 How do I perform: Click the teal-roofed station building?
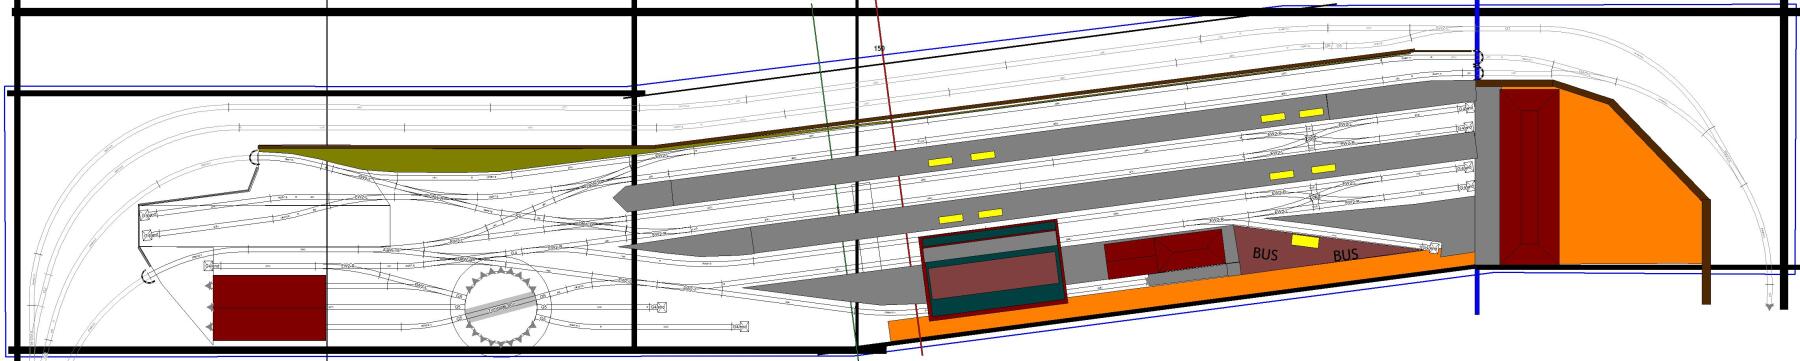click(993, 269)
